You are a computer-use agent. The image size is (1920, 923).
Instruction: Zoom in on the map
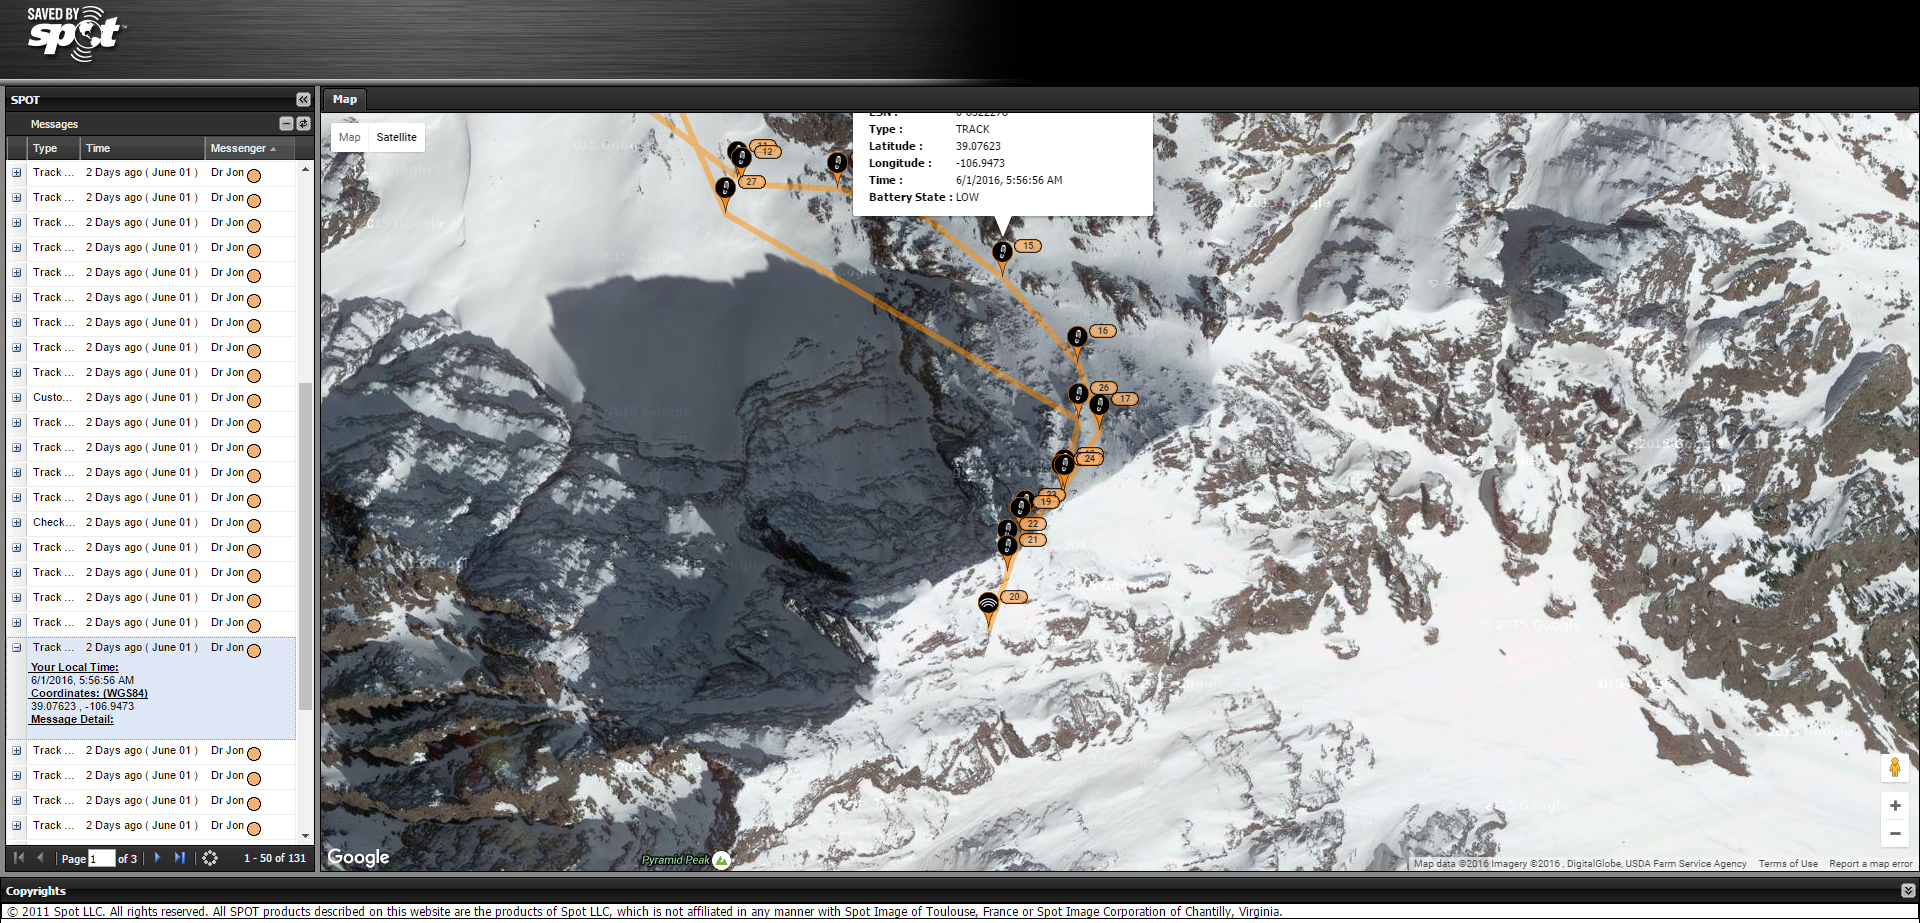click(1894, 805)
